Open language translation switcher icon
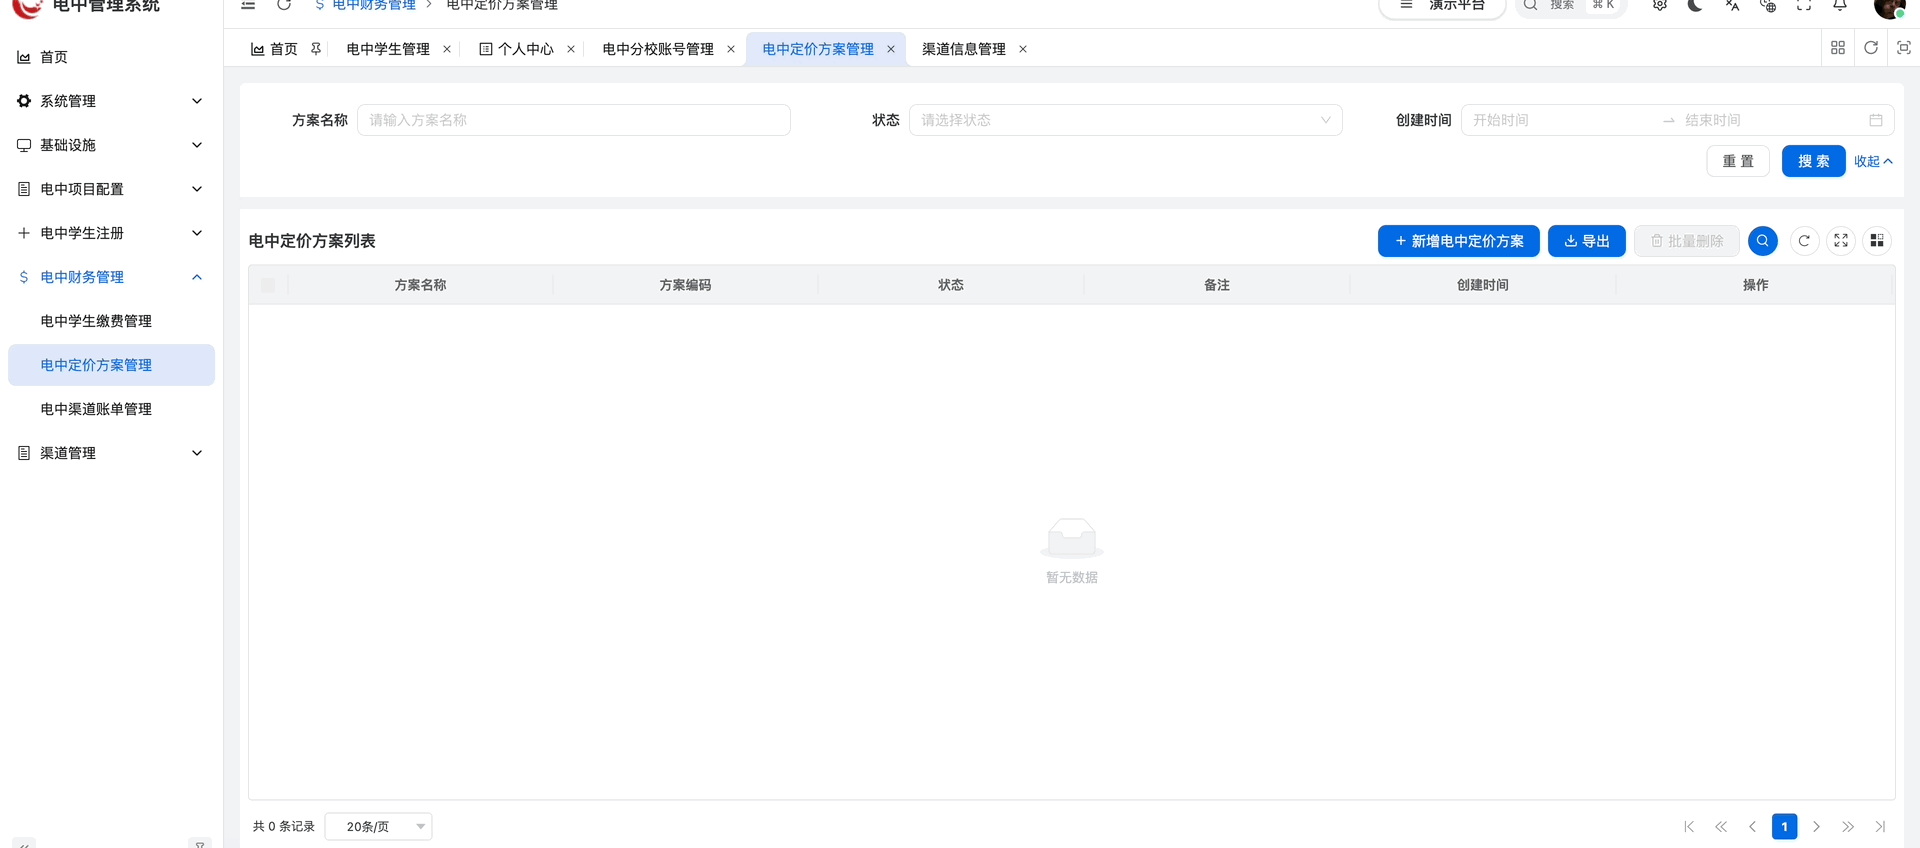Image resolution: width=1920 pixels, height=848 pixels. pyautogui.click(x=1732, y=5)
